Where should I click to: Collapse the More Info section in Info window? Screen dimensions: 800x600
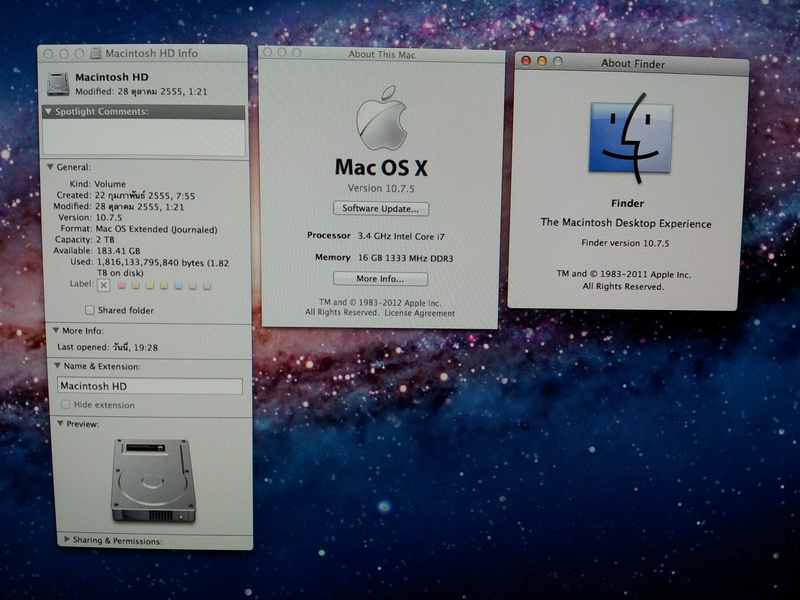56,330
